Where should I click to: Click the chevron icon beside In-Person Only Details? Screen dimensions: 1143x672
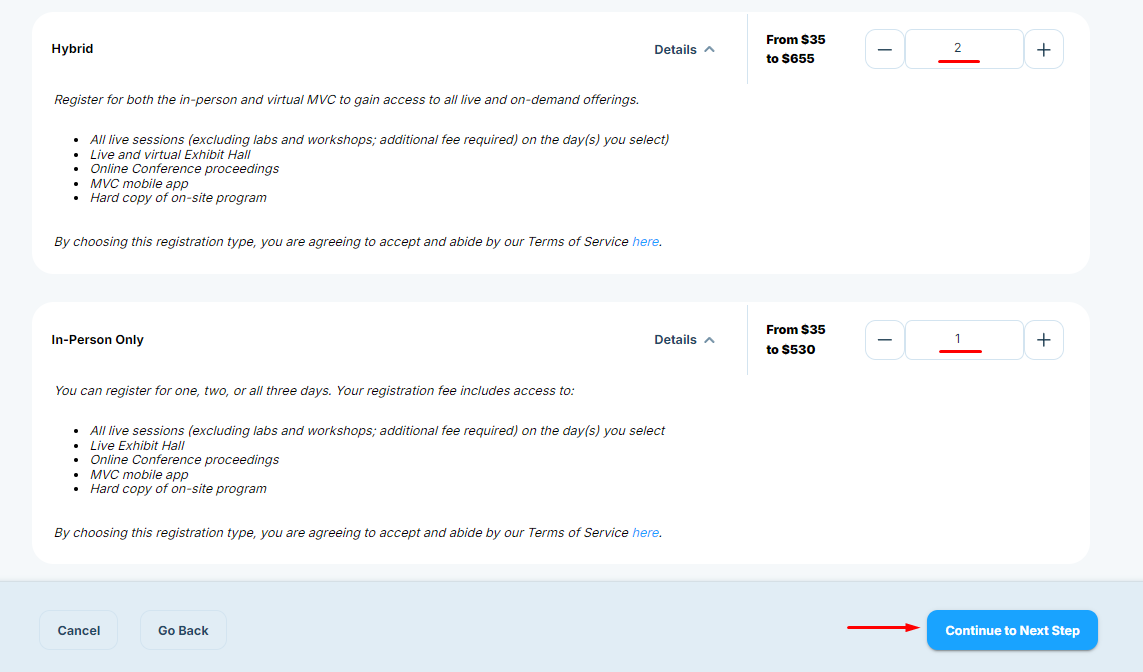click(x=710, y=340)
